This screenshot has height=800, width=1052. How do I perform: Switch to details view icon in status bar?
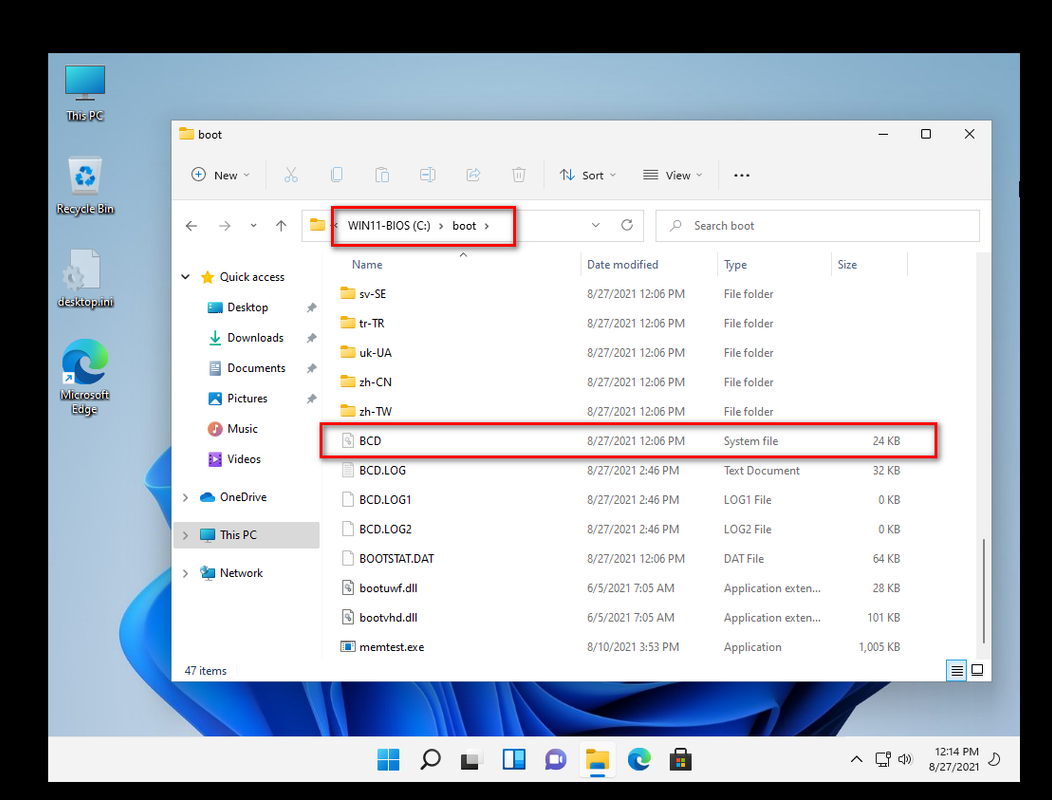point(957,670)
